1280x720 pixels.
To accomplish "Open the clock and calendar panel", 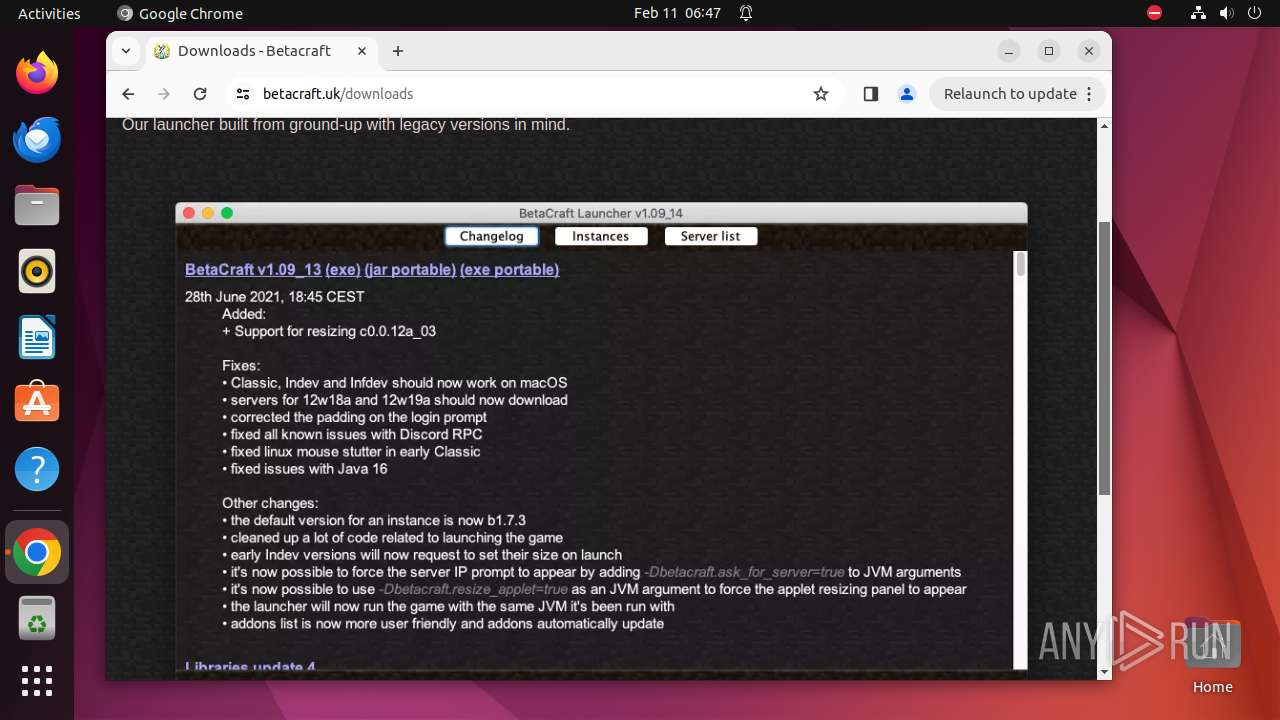I will (677, 13).
